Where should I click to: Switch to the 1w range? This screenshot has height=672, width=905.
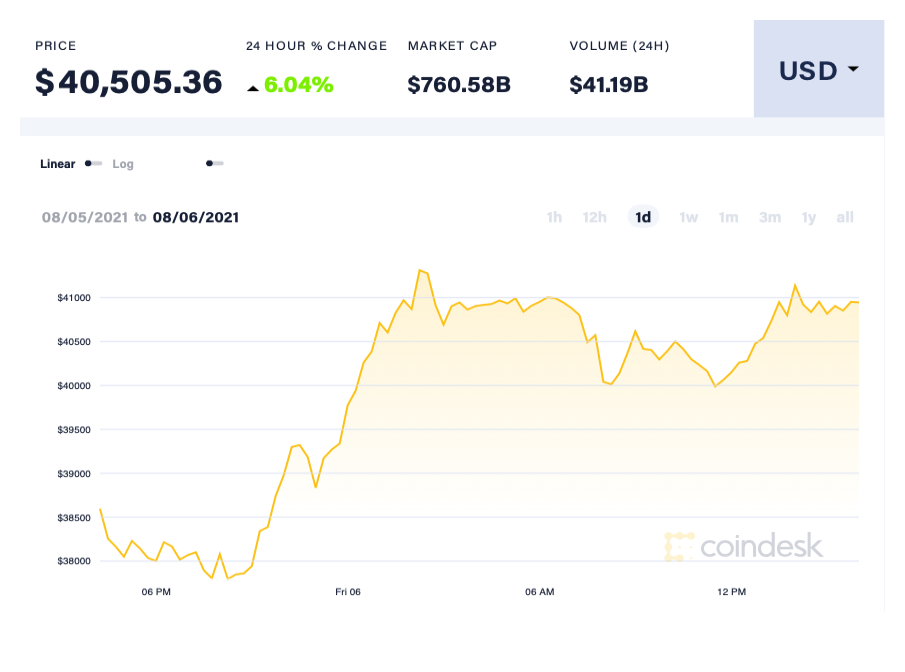tap(688, 217)
